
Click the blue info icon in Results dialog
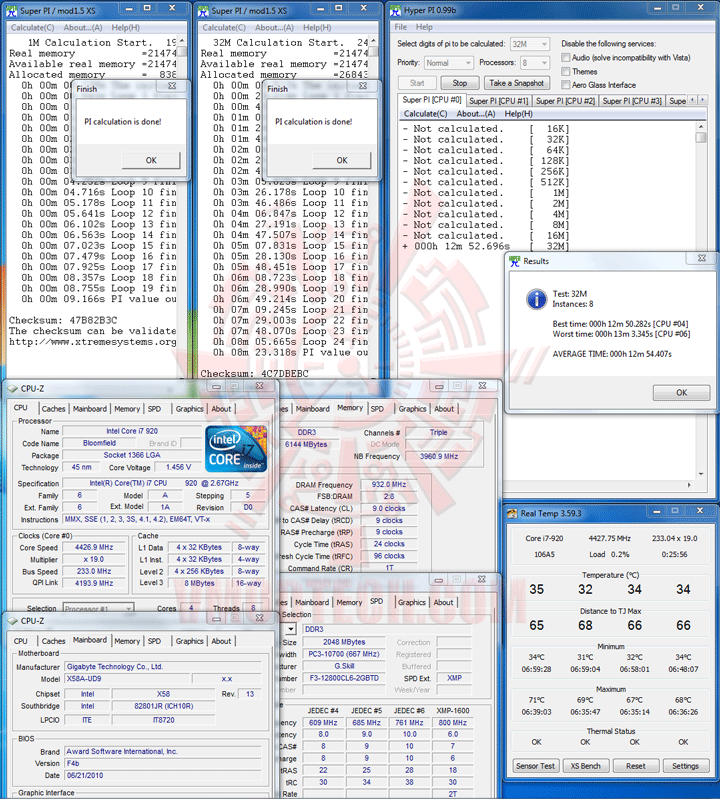(x=536, y=299)
